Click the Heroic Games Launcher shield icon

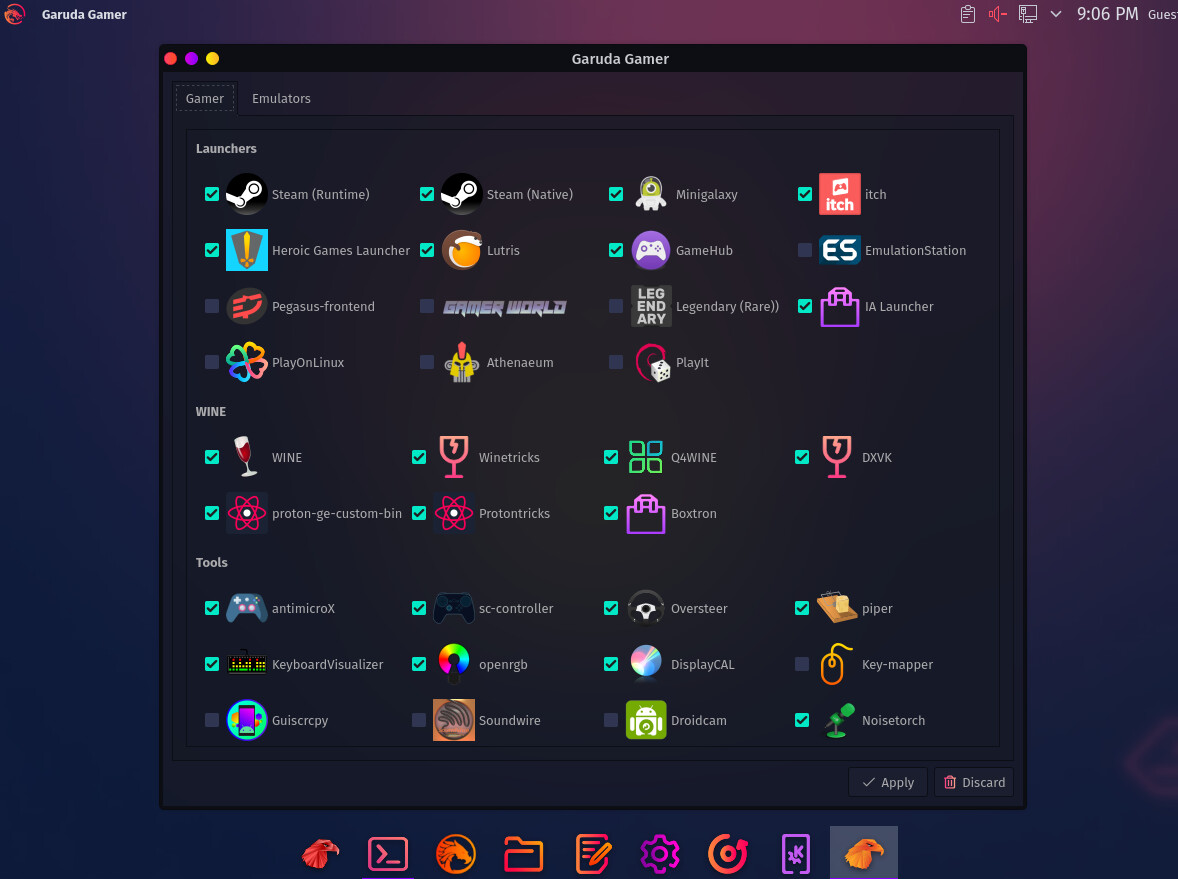246,250
